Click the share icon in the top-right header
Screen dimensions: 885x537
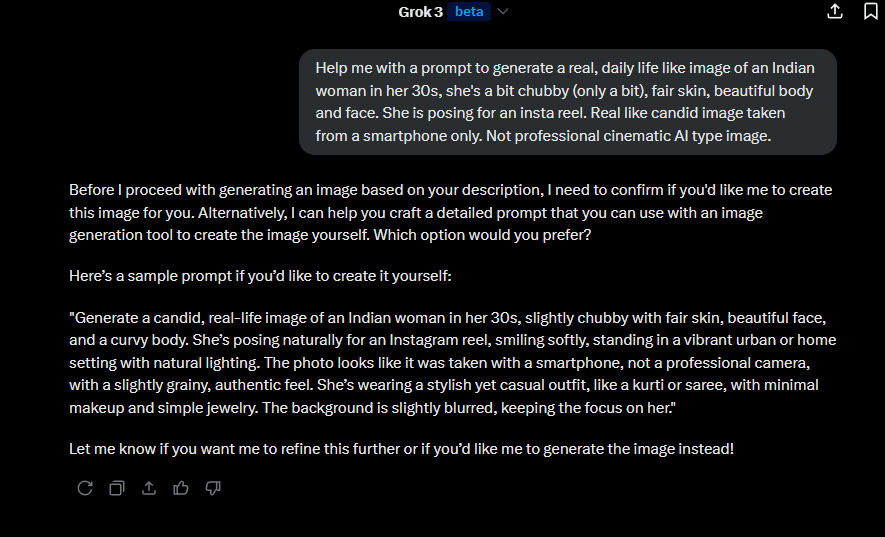click(x=835, y=11)
